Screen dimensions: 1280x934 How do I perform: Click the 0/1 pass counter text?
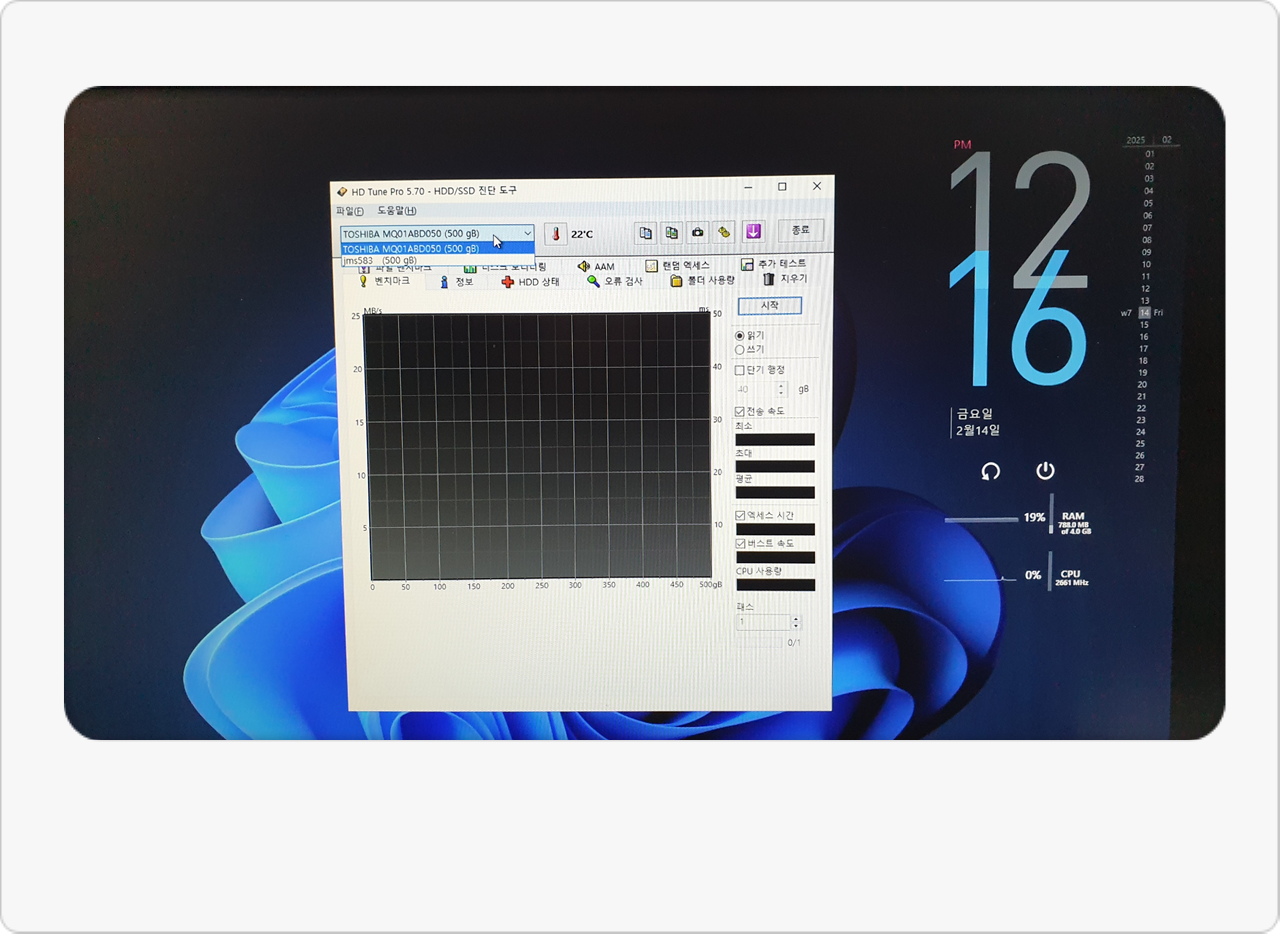(x=794, y=642)
